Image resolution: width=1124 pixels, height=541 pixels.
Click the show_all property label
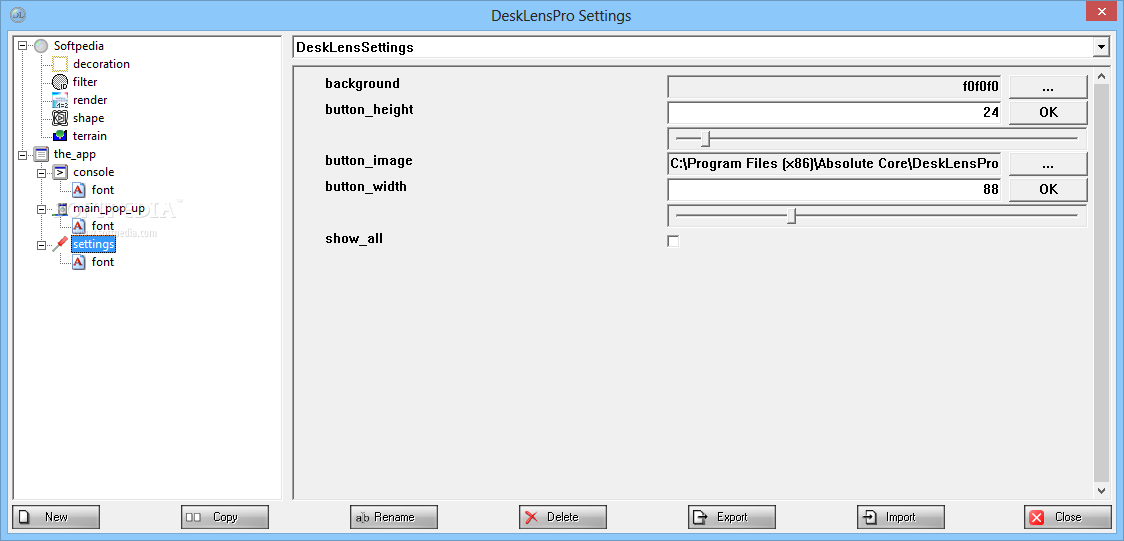tap(354, 239)
